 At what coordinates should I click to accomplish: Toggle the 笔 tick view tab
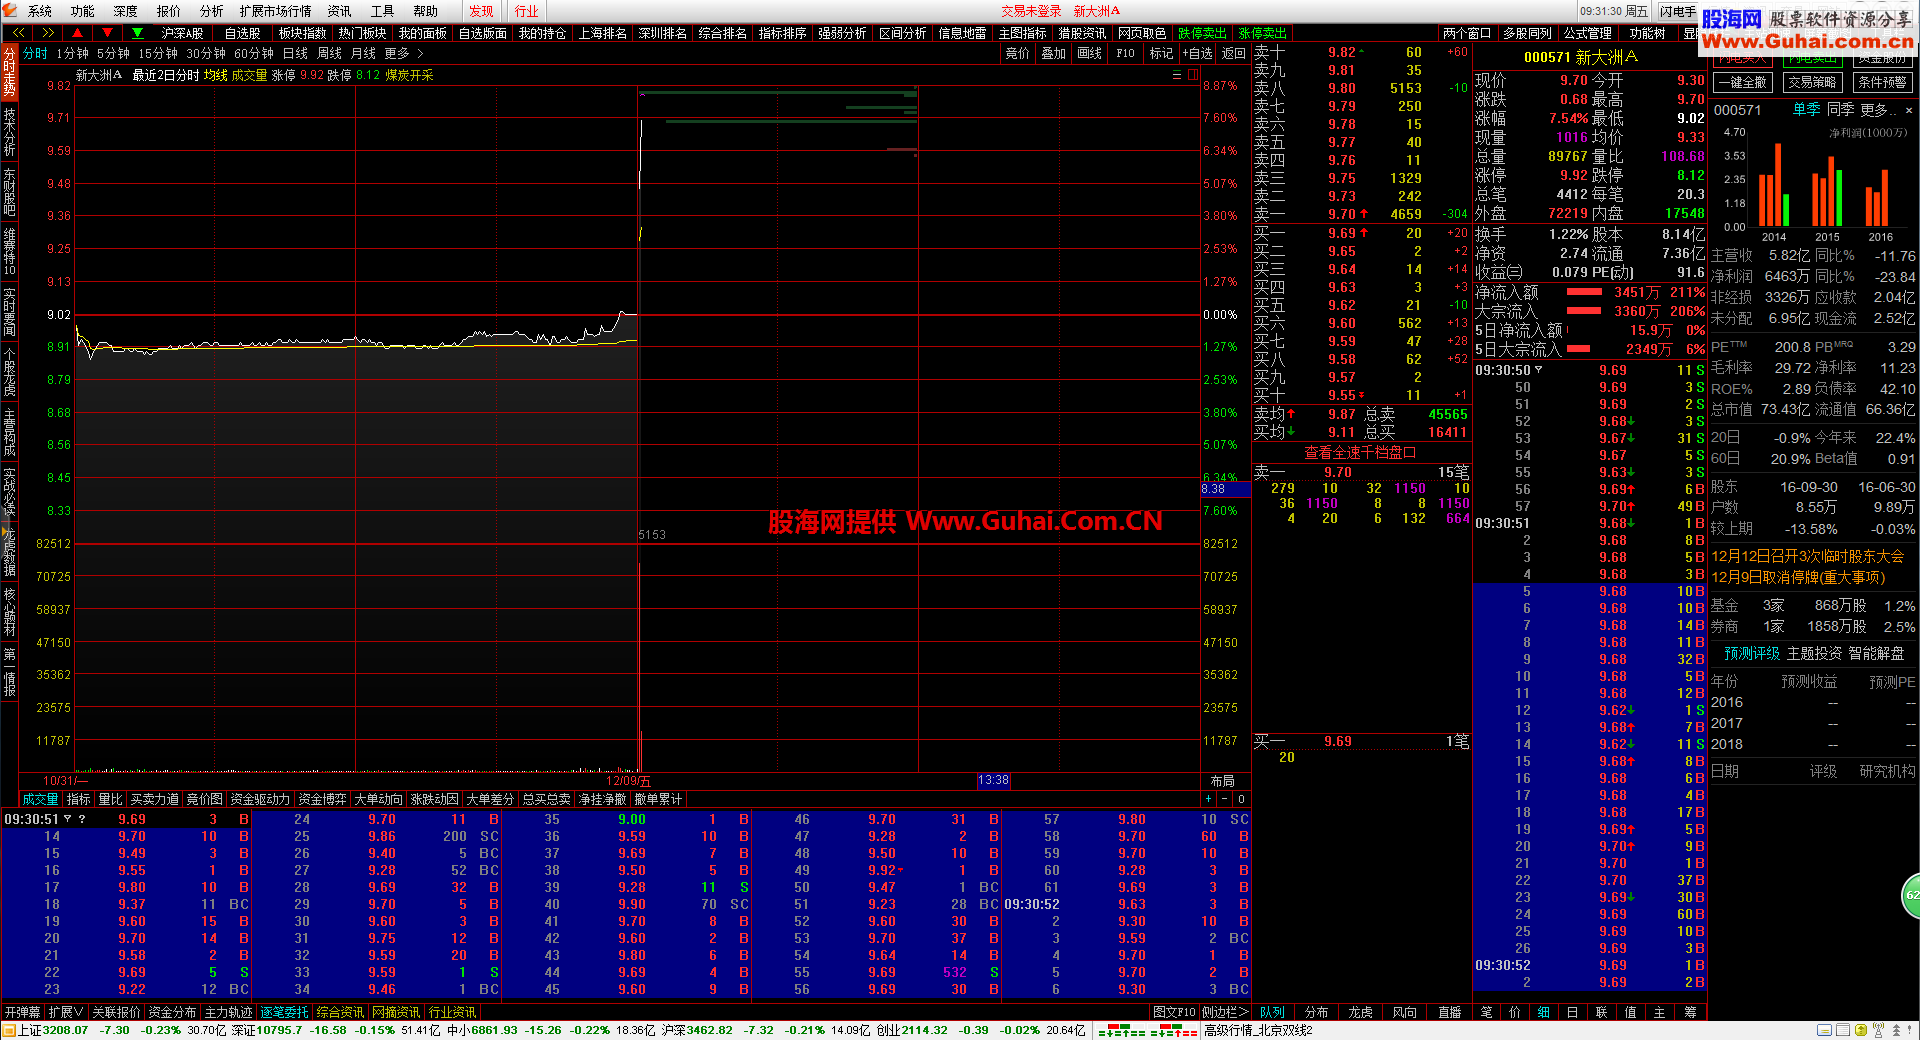pos(1486,1012)
